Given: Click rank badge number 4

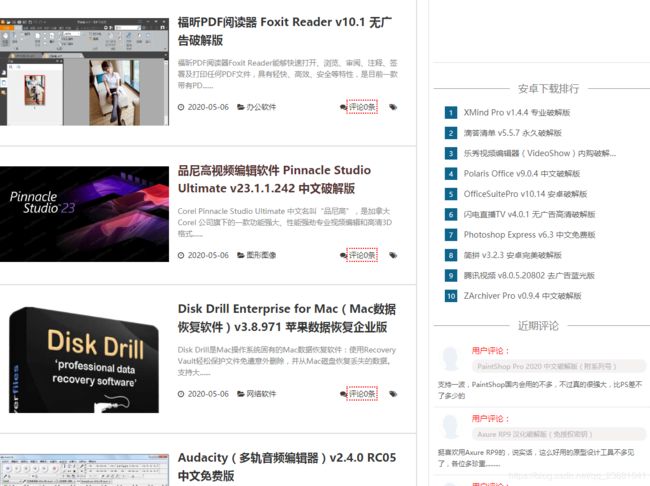Looking at the screenshot, I should pos(451,173).
